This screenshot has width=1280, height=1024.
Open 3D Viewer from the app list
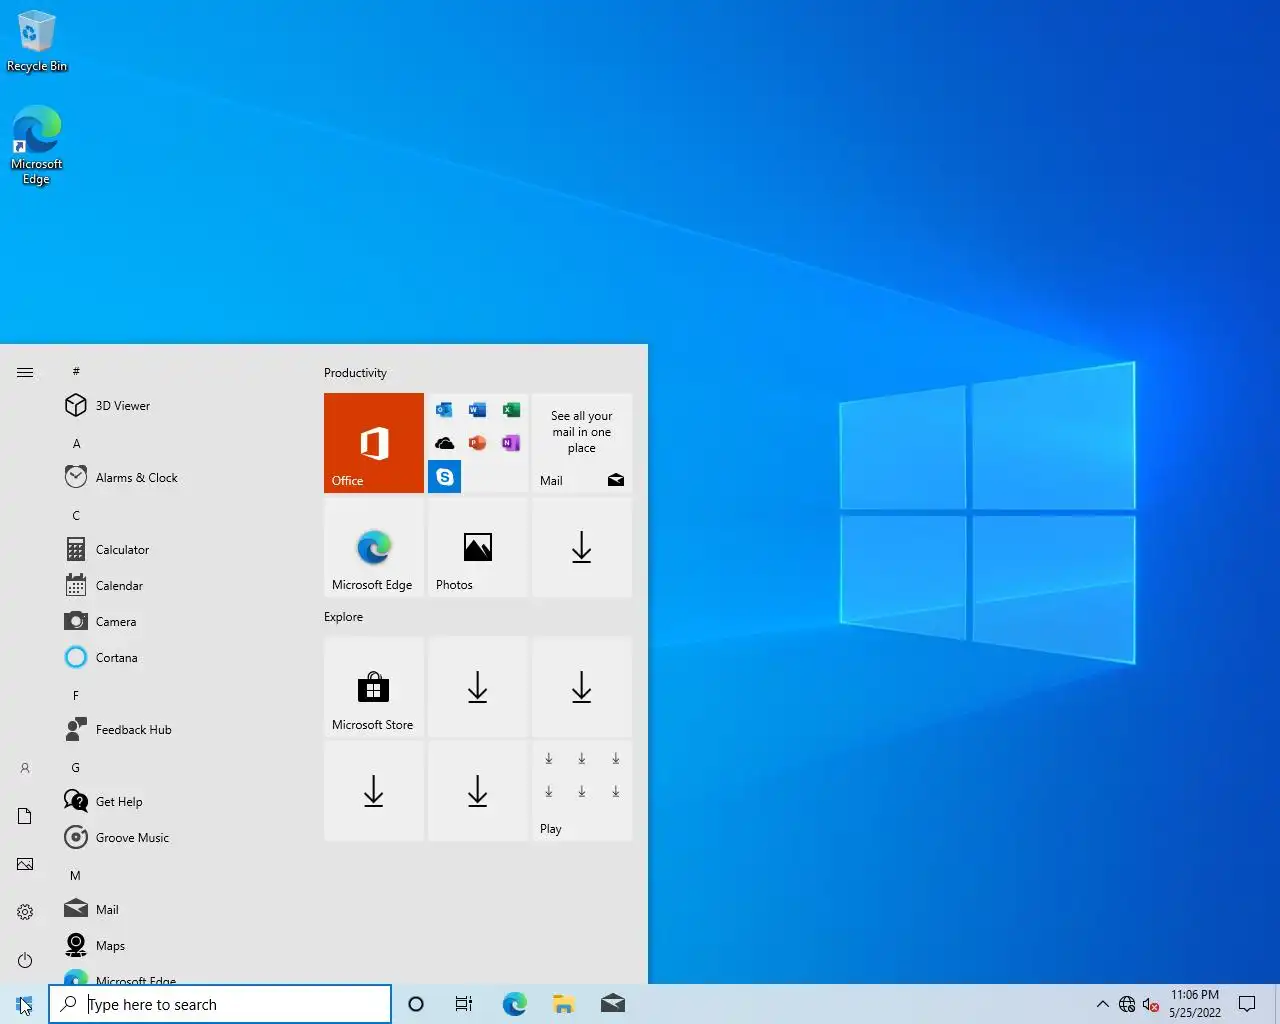coord(180,406)
